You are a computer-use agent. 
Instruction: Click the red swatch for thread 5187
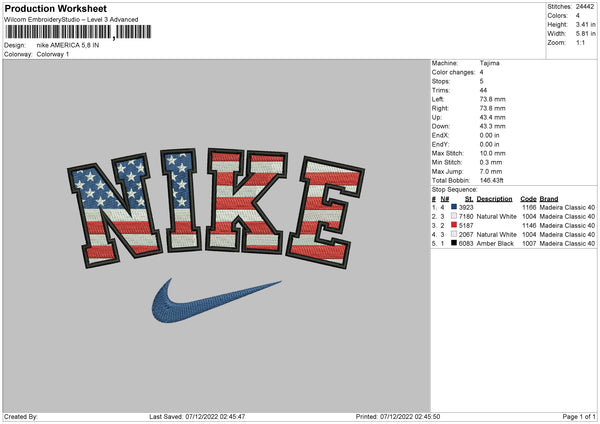(x=454, y=225)
